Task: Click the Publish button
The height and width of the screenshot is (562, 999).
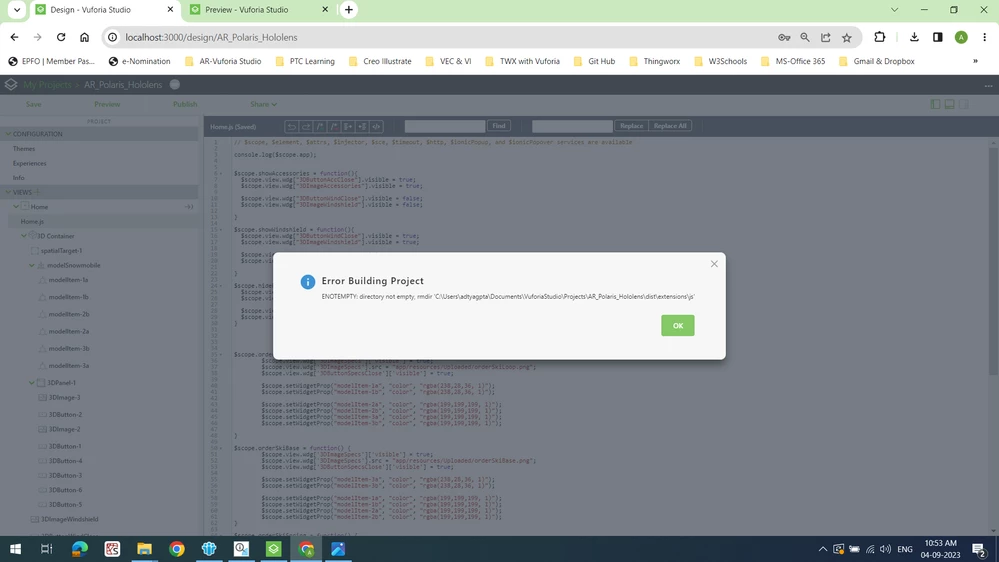Action: [185, 104]
